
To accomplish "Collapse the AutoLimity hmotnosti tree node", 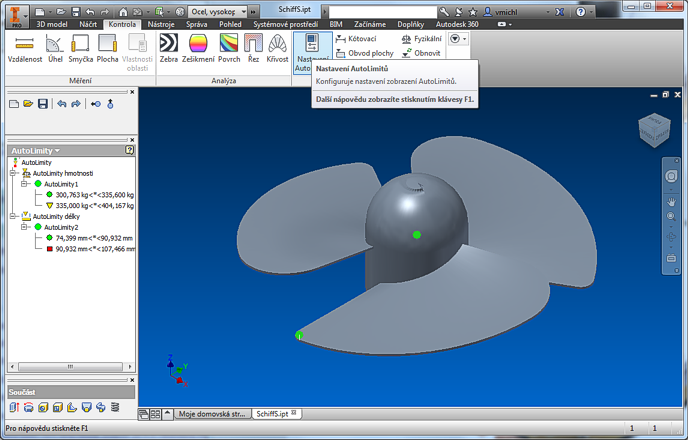I will (x=13, y=173).
